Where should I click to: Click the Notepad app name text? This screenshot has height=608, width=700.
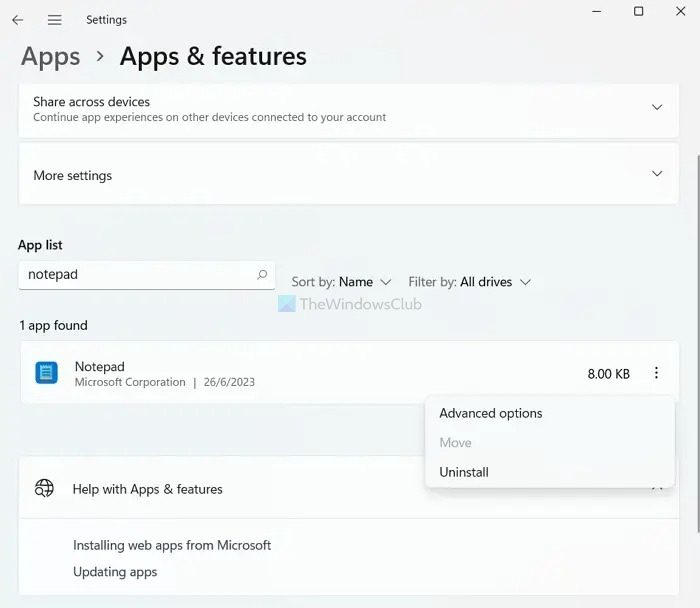pos(100,366)
